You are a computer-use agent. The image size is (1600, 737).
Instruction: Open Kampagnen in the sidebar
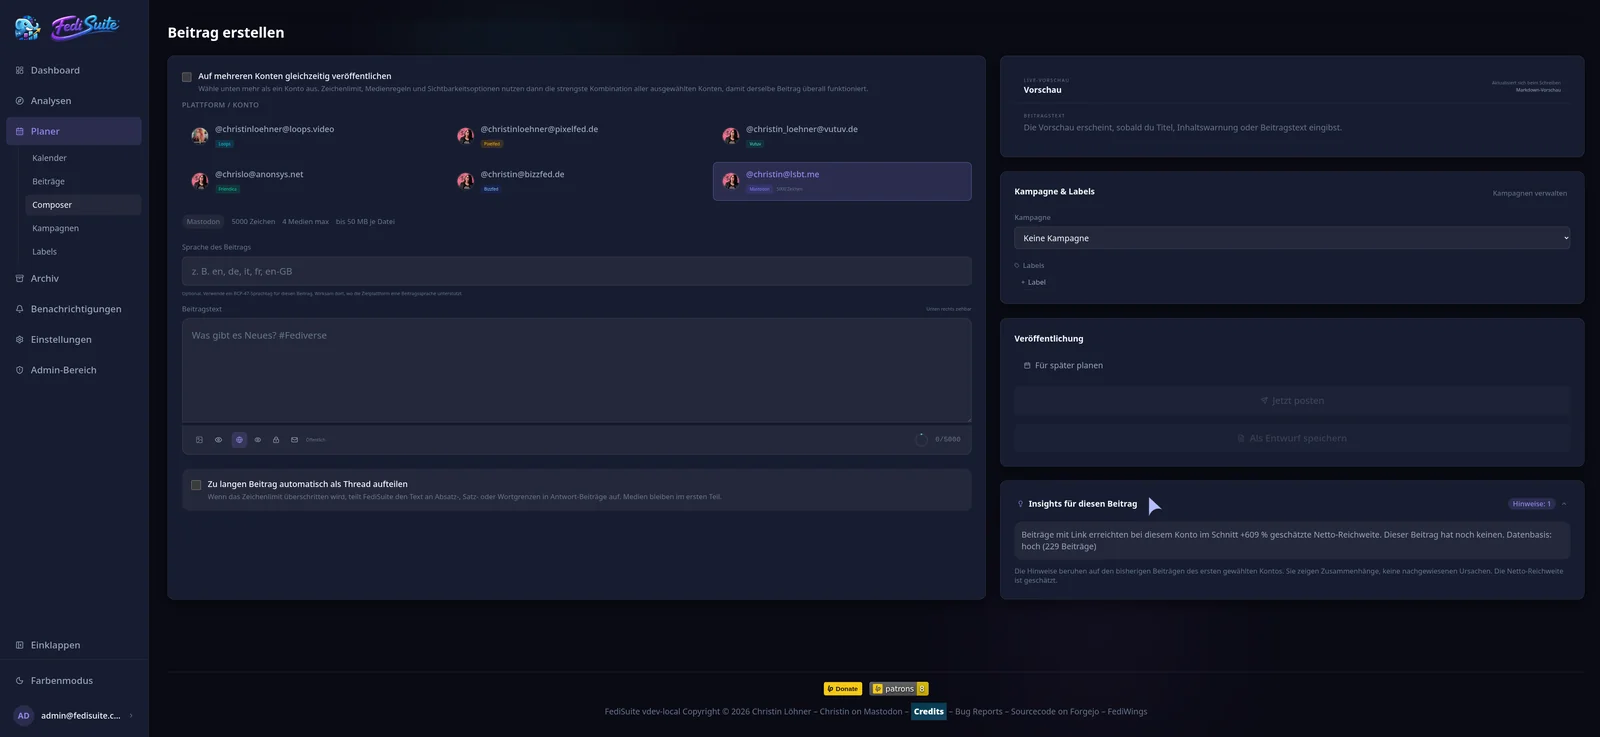point(83,229)
